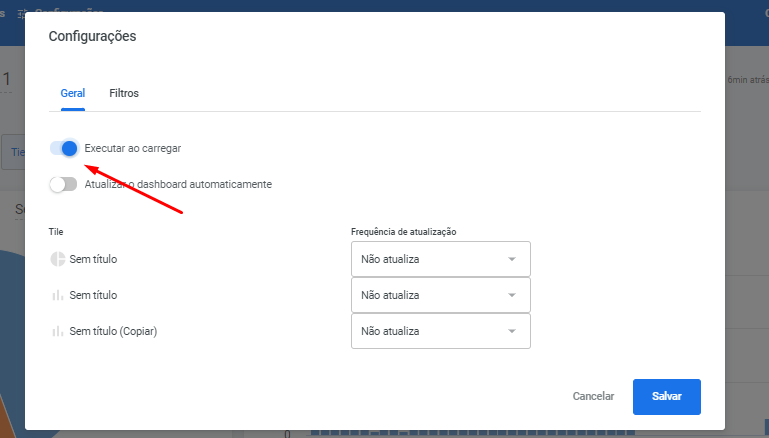Disable the Executar ao carregar toggle
Image resolution: width=769 pixels, height=438 pixels.
[x=64, y=148]
